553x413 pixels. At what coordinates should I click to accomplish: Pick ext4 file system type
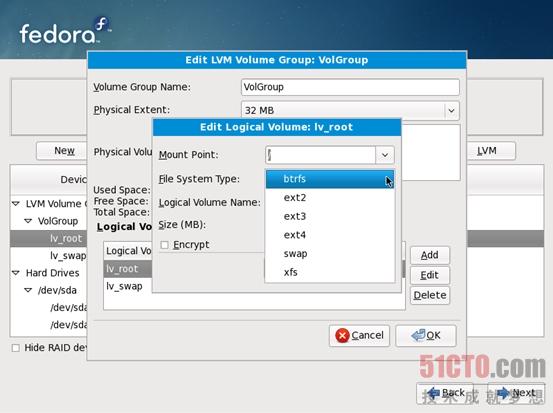(x=330, y=235)
